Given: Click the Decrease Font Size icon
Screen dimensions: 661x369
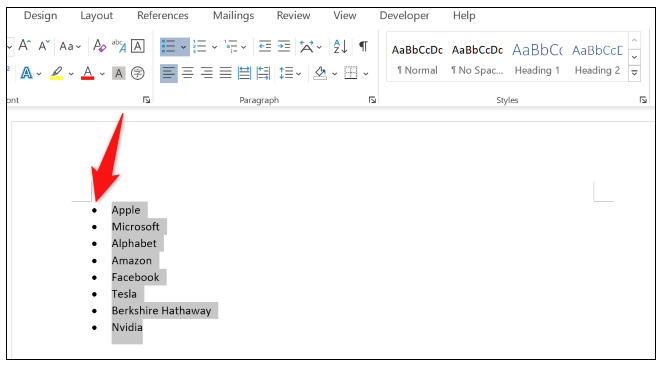Looking at the screenshot, I should click(44, 46).
